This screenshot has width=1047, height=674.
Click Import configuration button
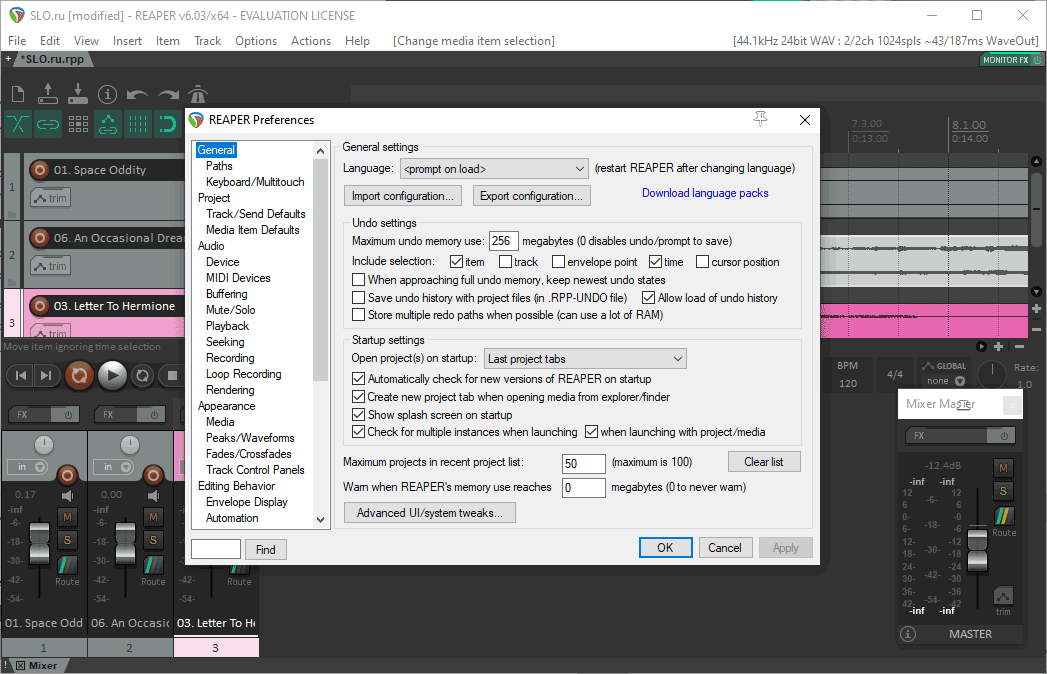coord(403,196)
